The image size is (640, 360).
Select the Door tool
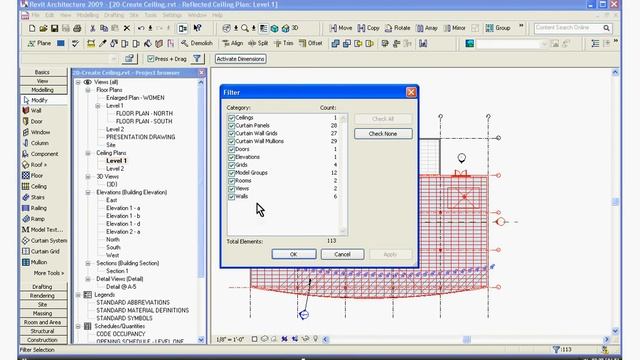tap(32, 121)
